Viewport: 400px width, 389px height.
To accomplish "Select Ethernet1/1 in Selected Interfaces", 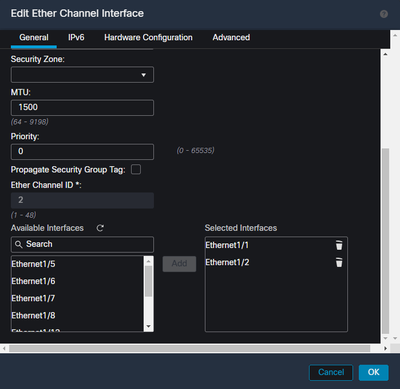I will point(227,245).
